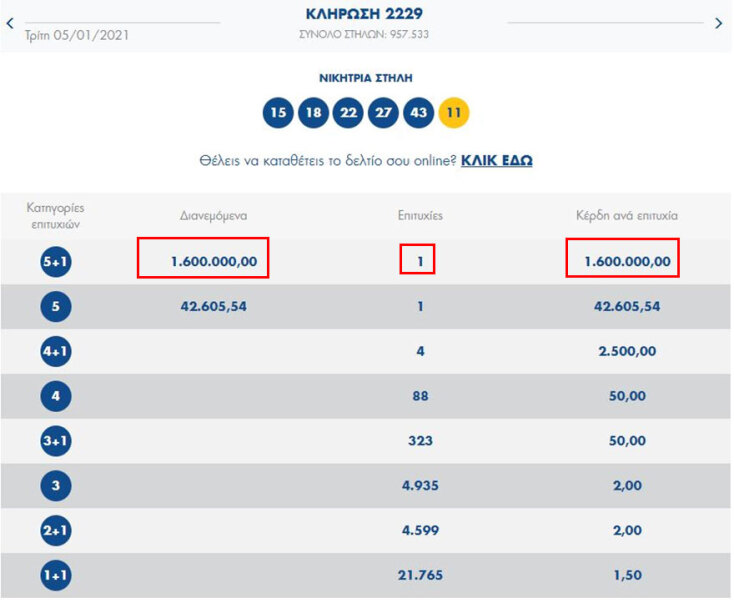Click the yellow Joker ball 11
734x603 pixels.
pos(453,113)
